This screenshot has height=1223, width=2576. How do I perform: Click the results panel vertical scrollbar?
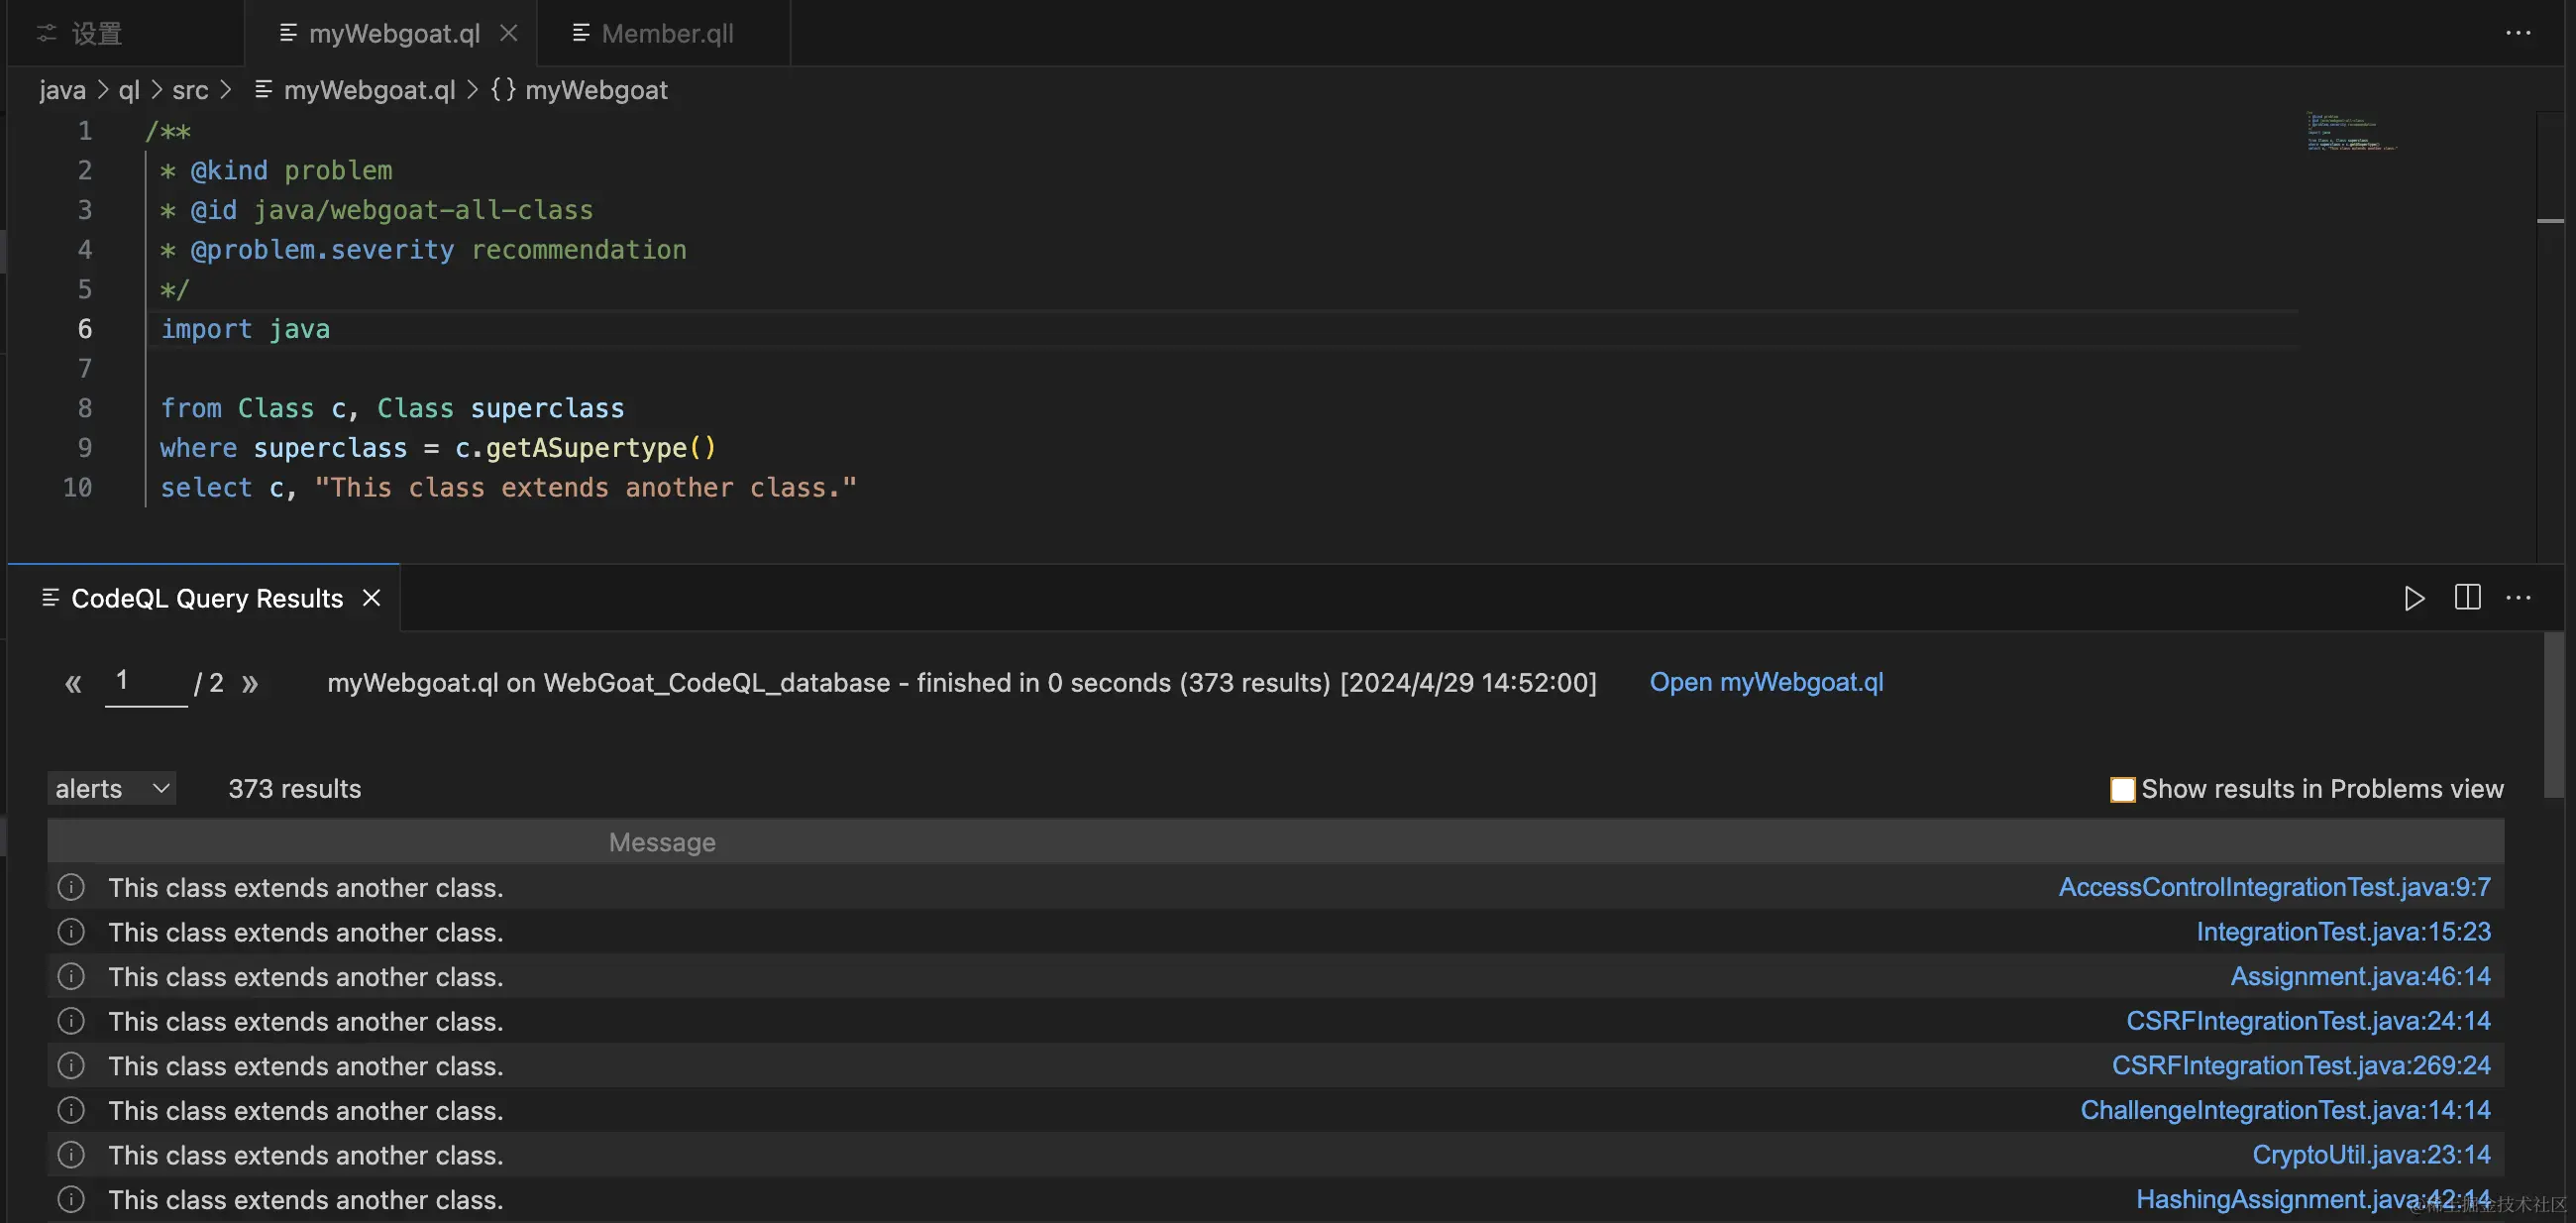click(x=2554, y=715)
